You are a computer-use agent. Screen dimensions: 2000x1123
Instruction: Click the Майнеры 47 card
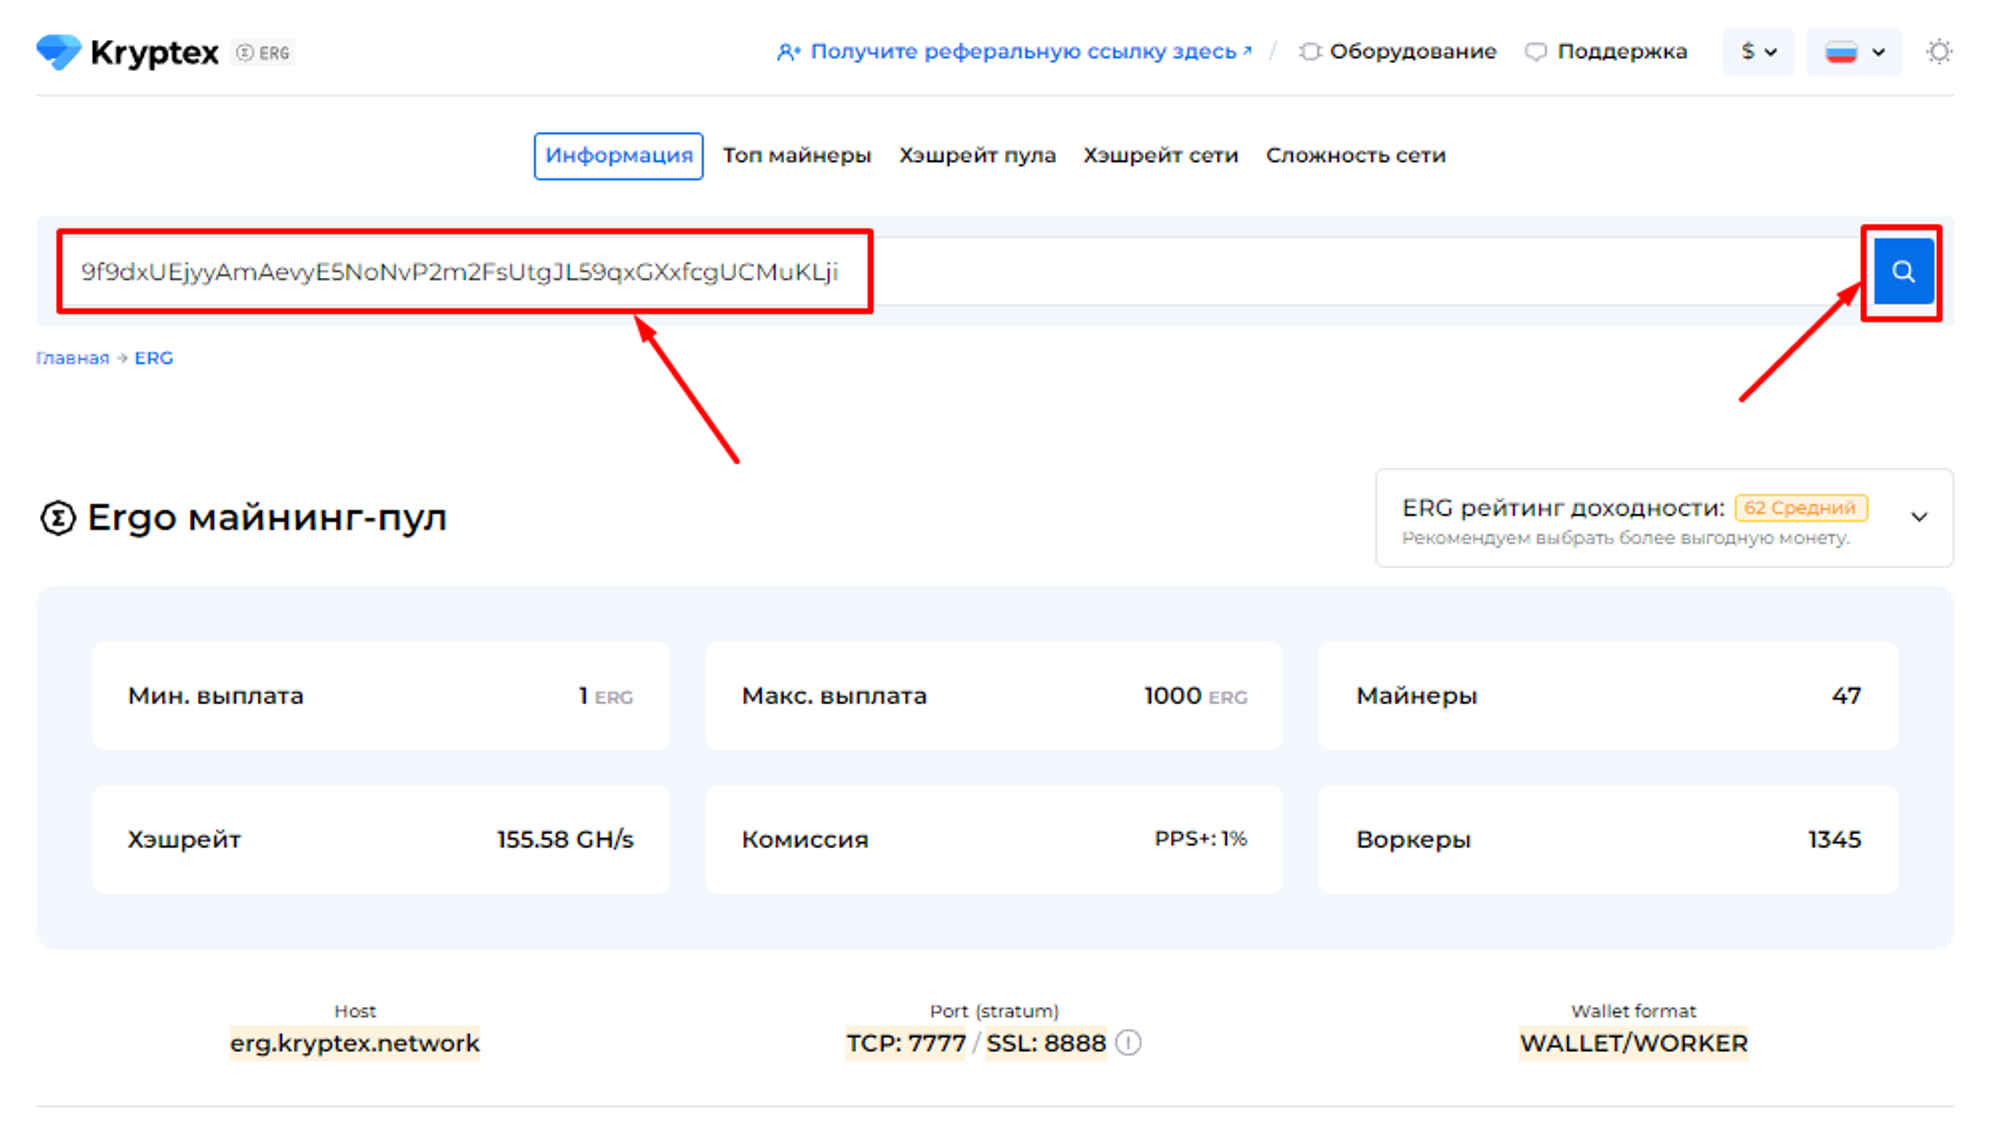(1608, 696)
